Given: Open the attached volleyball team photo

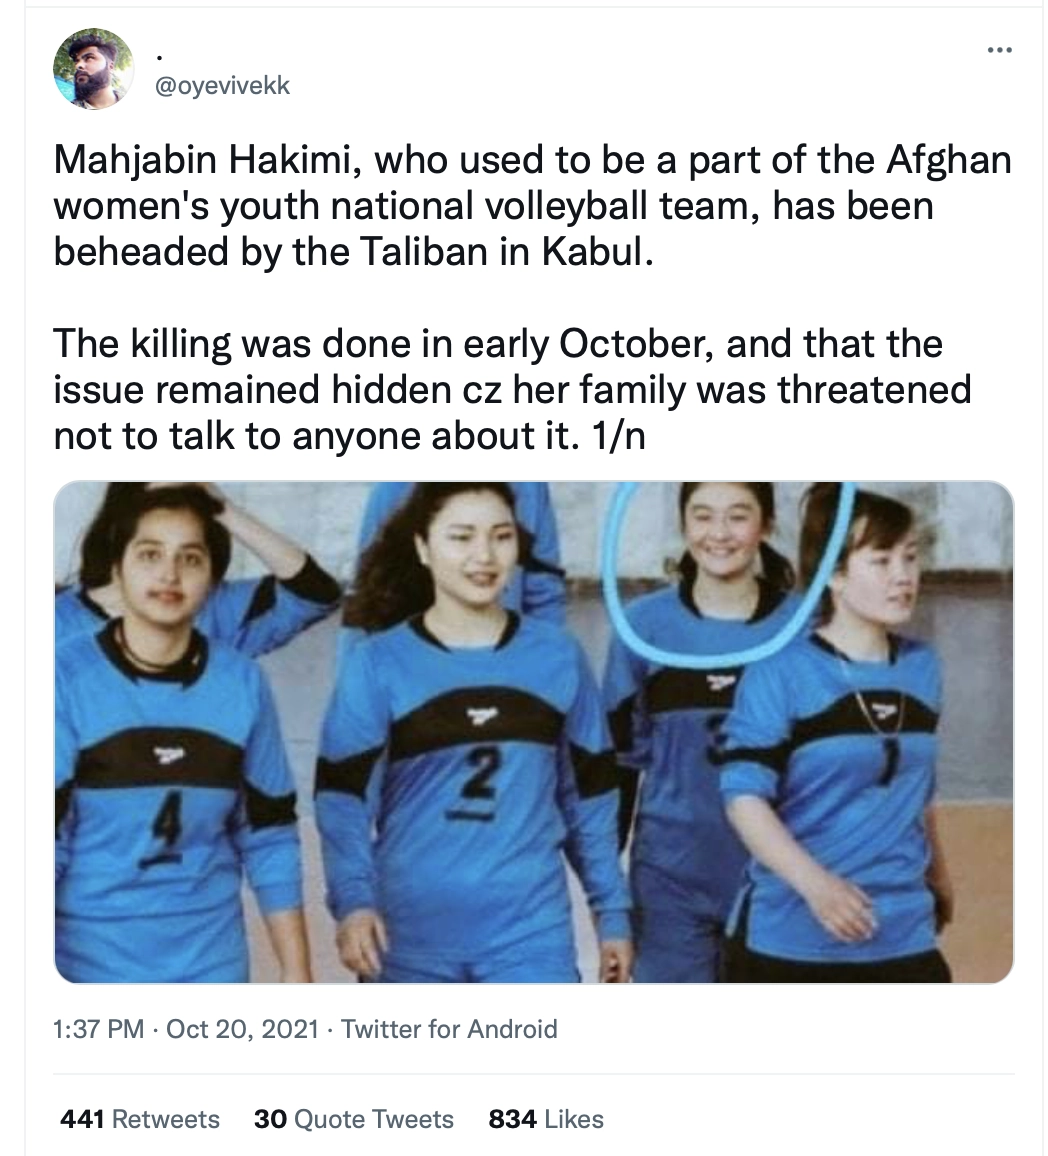Looking at the screenshot, I should (x=534, y=732).
